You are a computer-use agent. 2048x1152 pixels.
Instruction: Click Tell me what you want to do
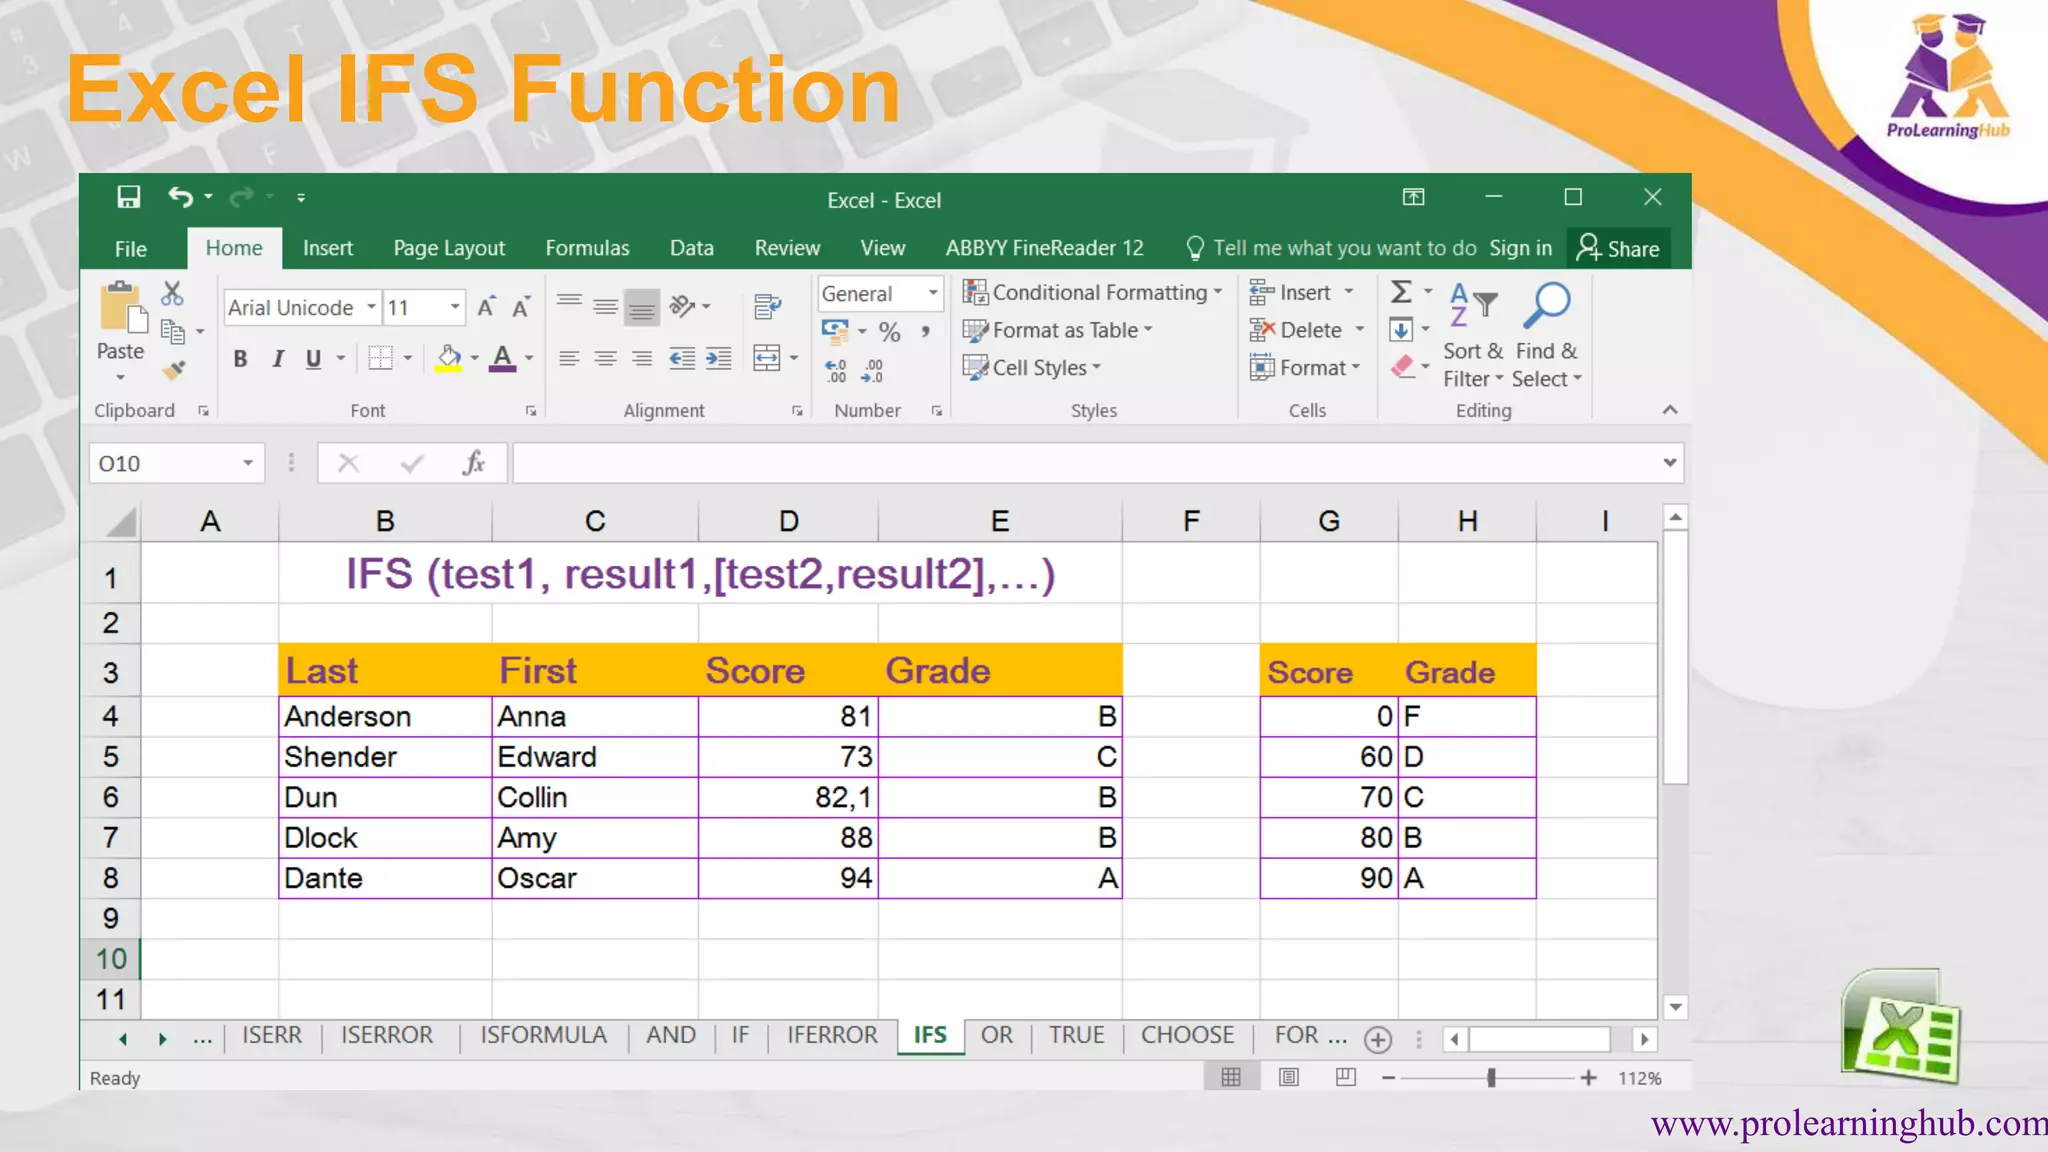pos(1331,248)
